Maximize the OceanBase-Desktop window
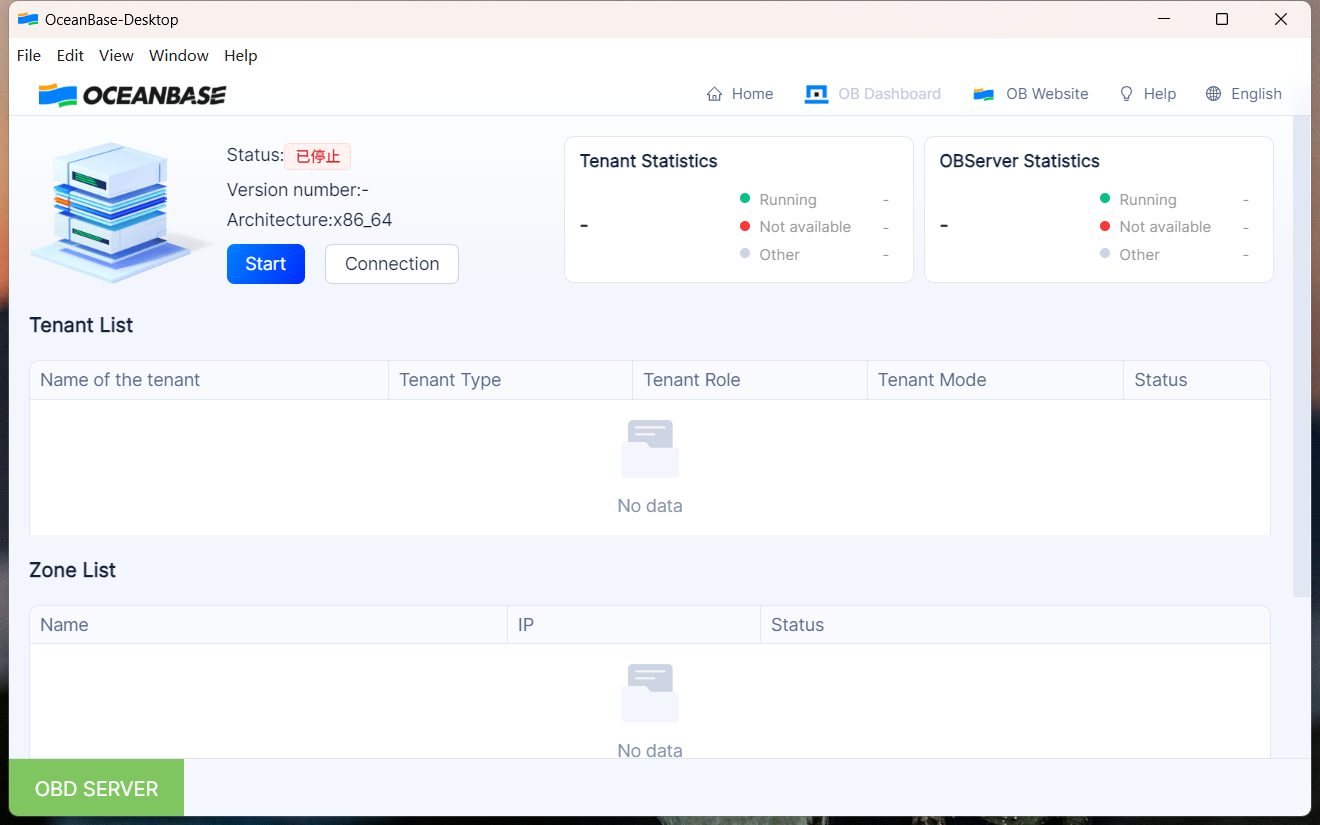The height and width of the screenshot is (825, 1320). click(1221, 19)
